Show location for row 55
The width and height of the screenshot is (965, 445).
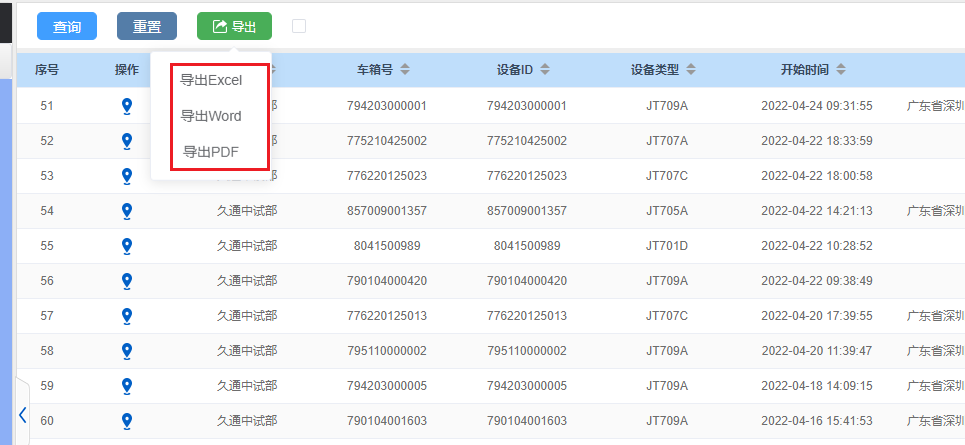pyautogui.click(x=127, y=246)
